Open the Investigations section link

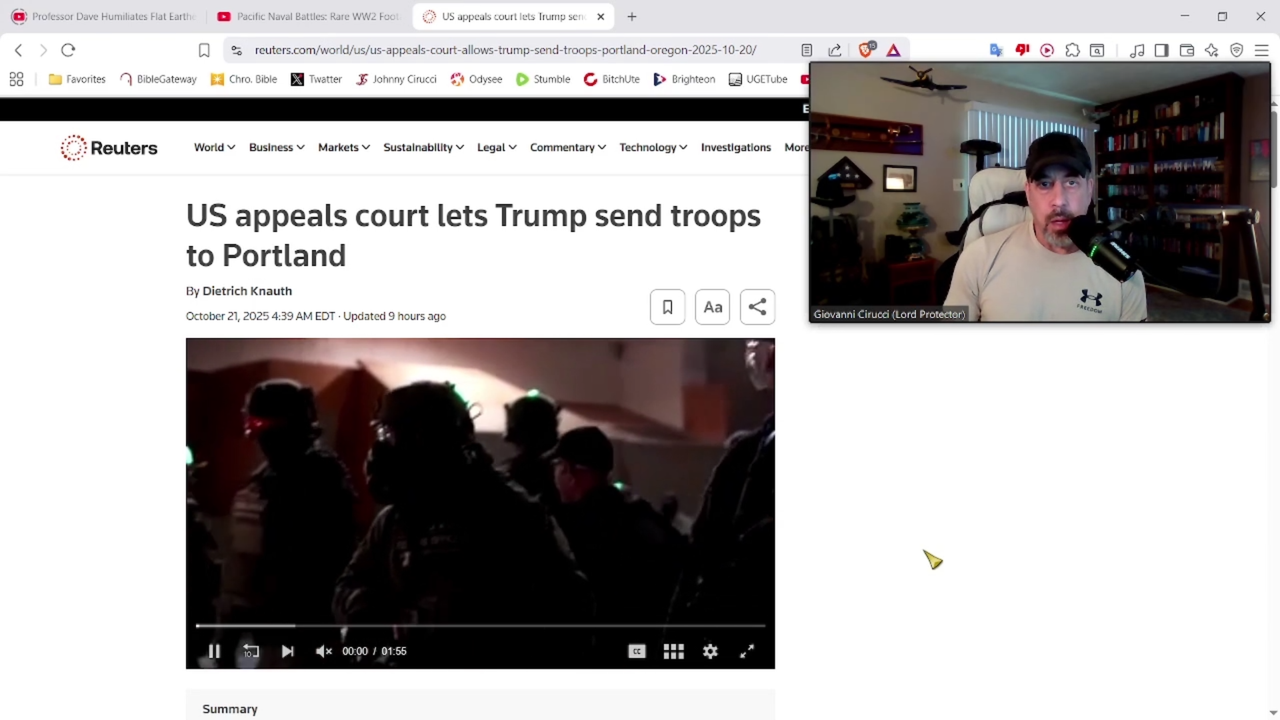[x=735, y=147]
